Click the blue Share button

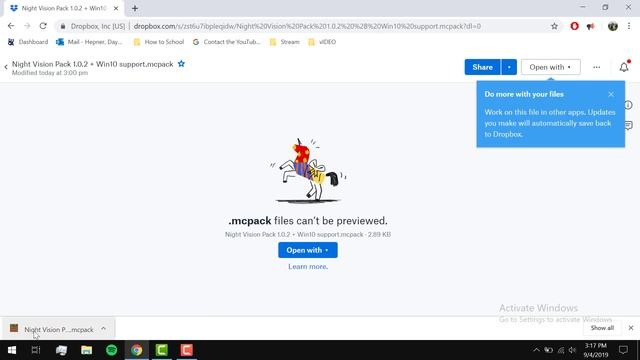pyautogui.click(x=482, y=67)
